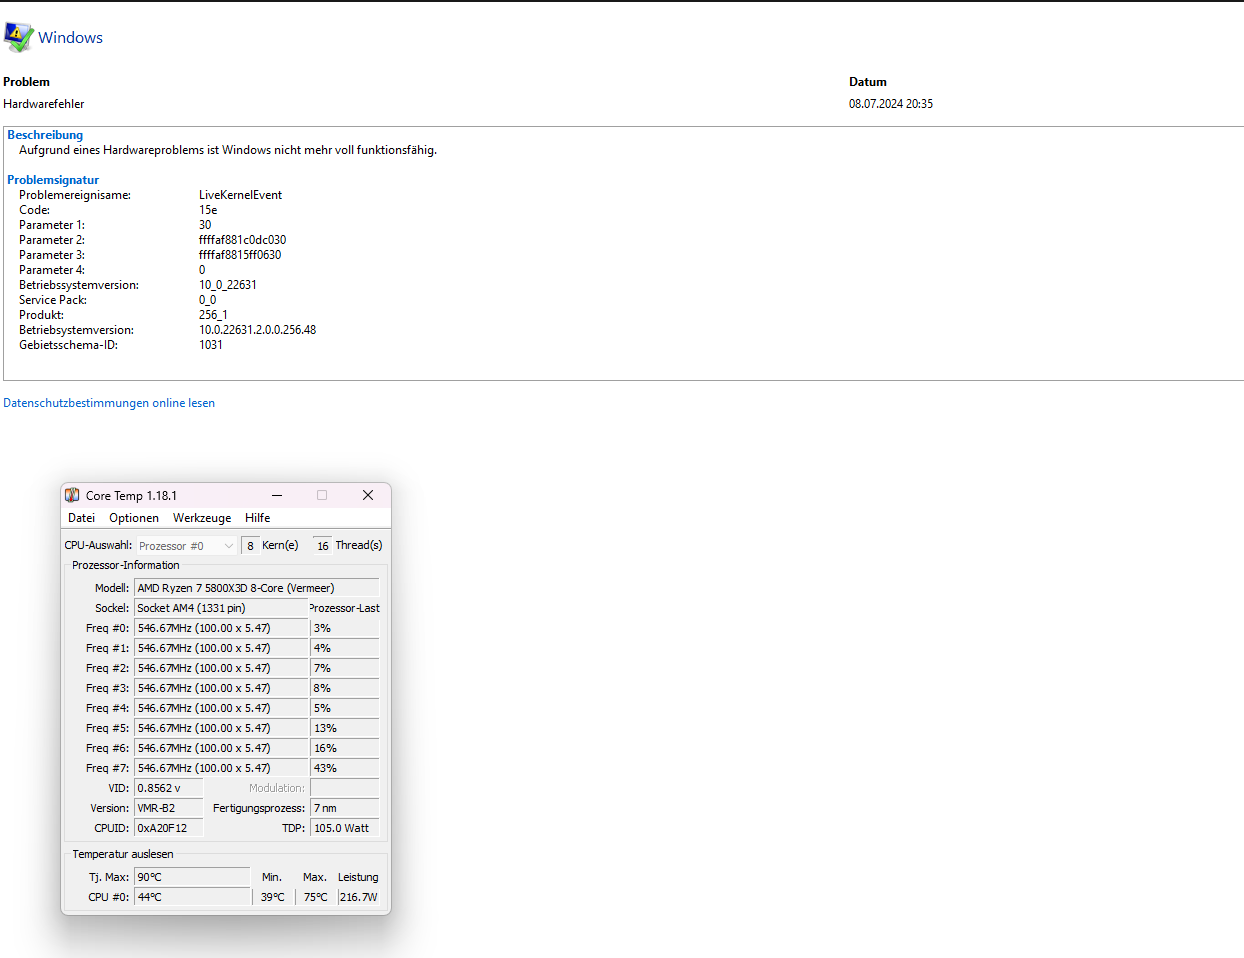
Task: Click the Freq #0 frequency value
Action: tap(221, 628)
